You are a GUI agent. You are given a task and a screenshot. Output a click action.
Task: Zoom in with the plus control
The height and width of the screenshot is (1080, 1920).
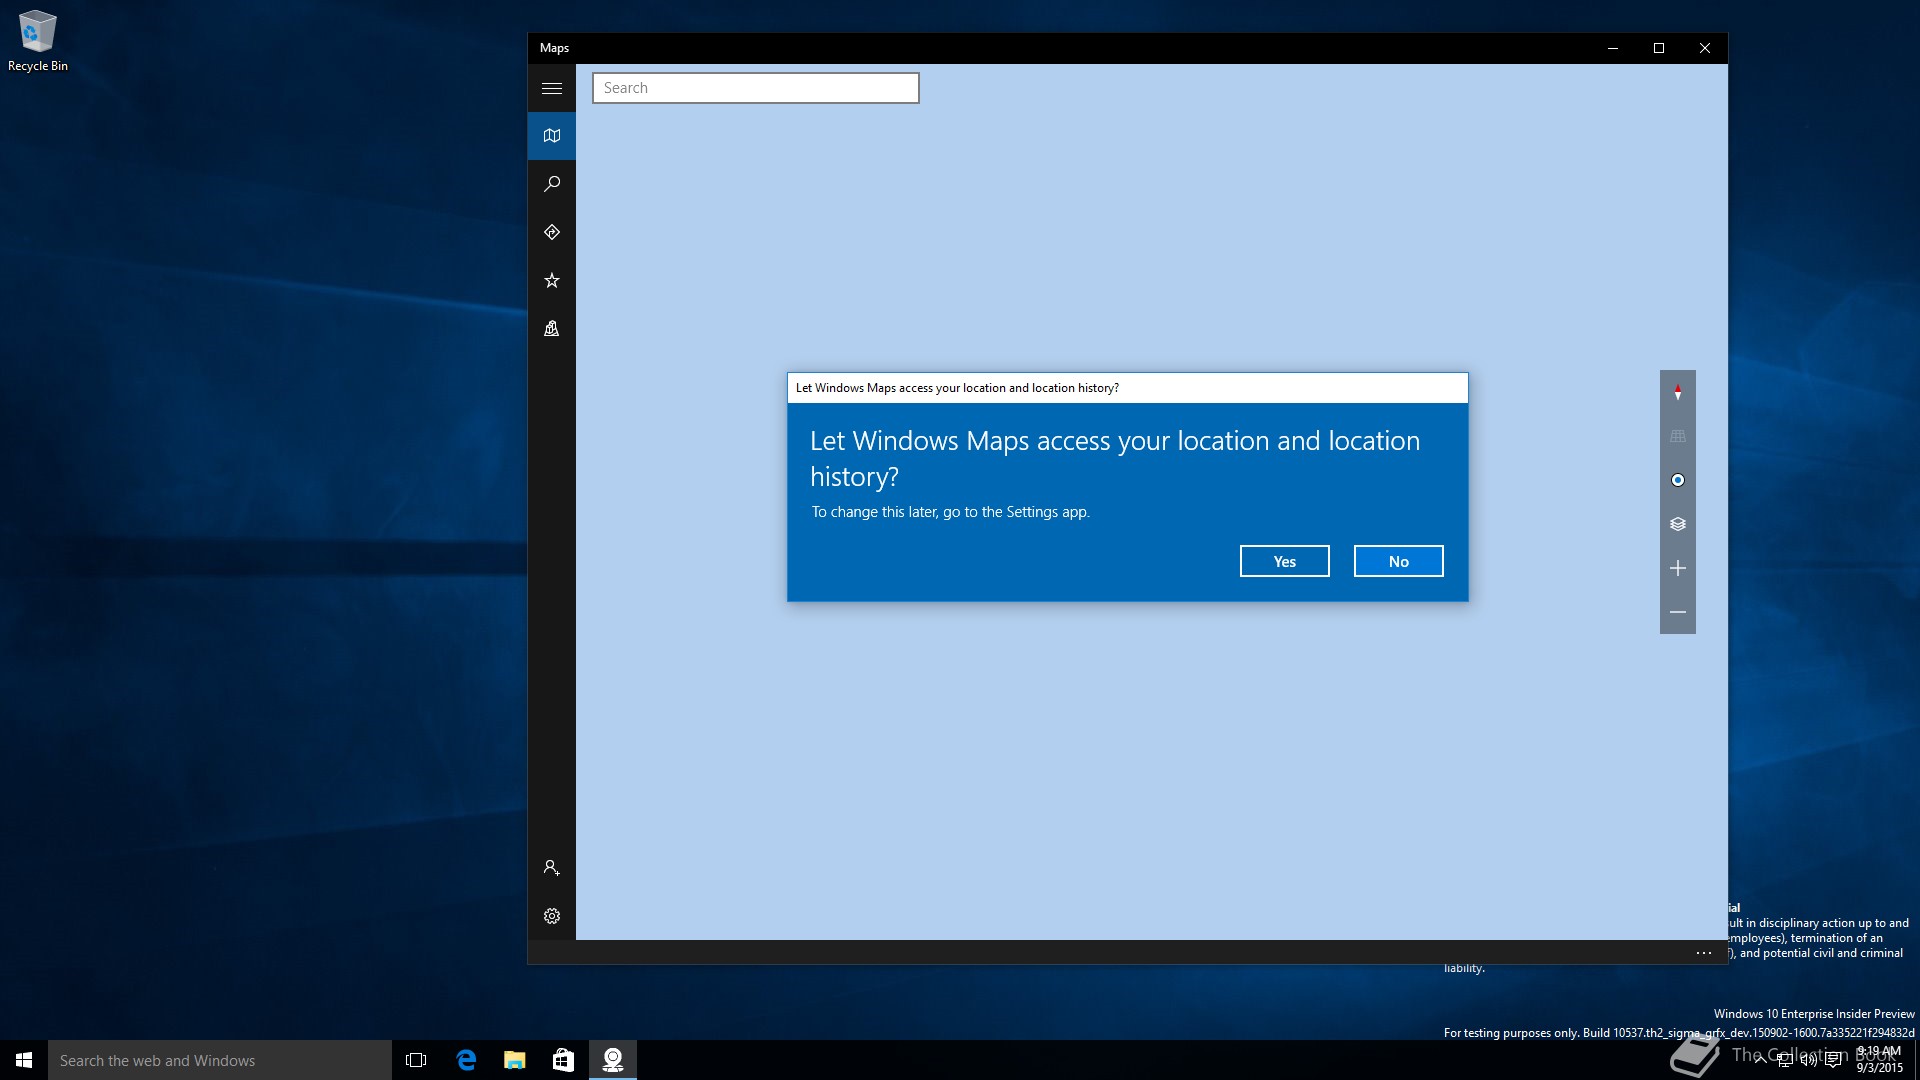click(1678, 568)
